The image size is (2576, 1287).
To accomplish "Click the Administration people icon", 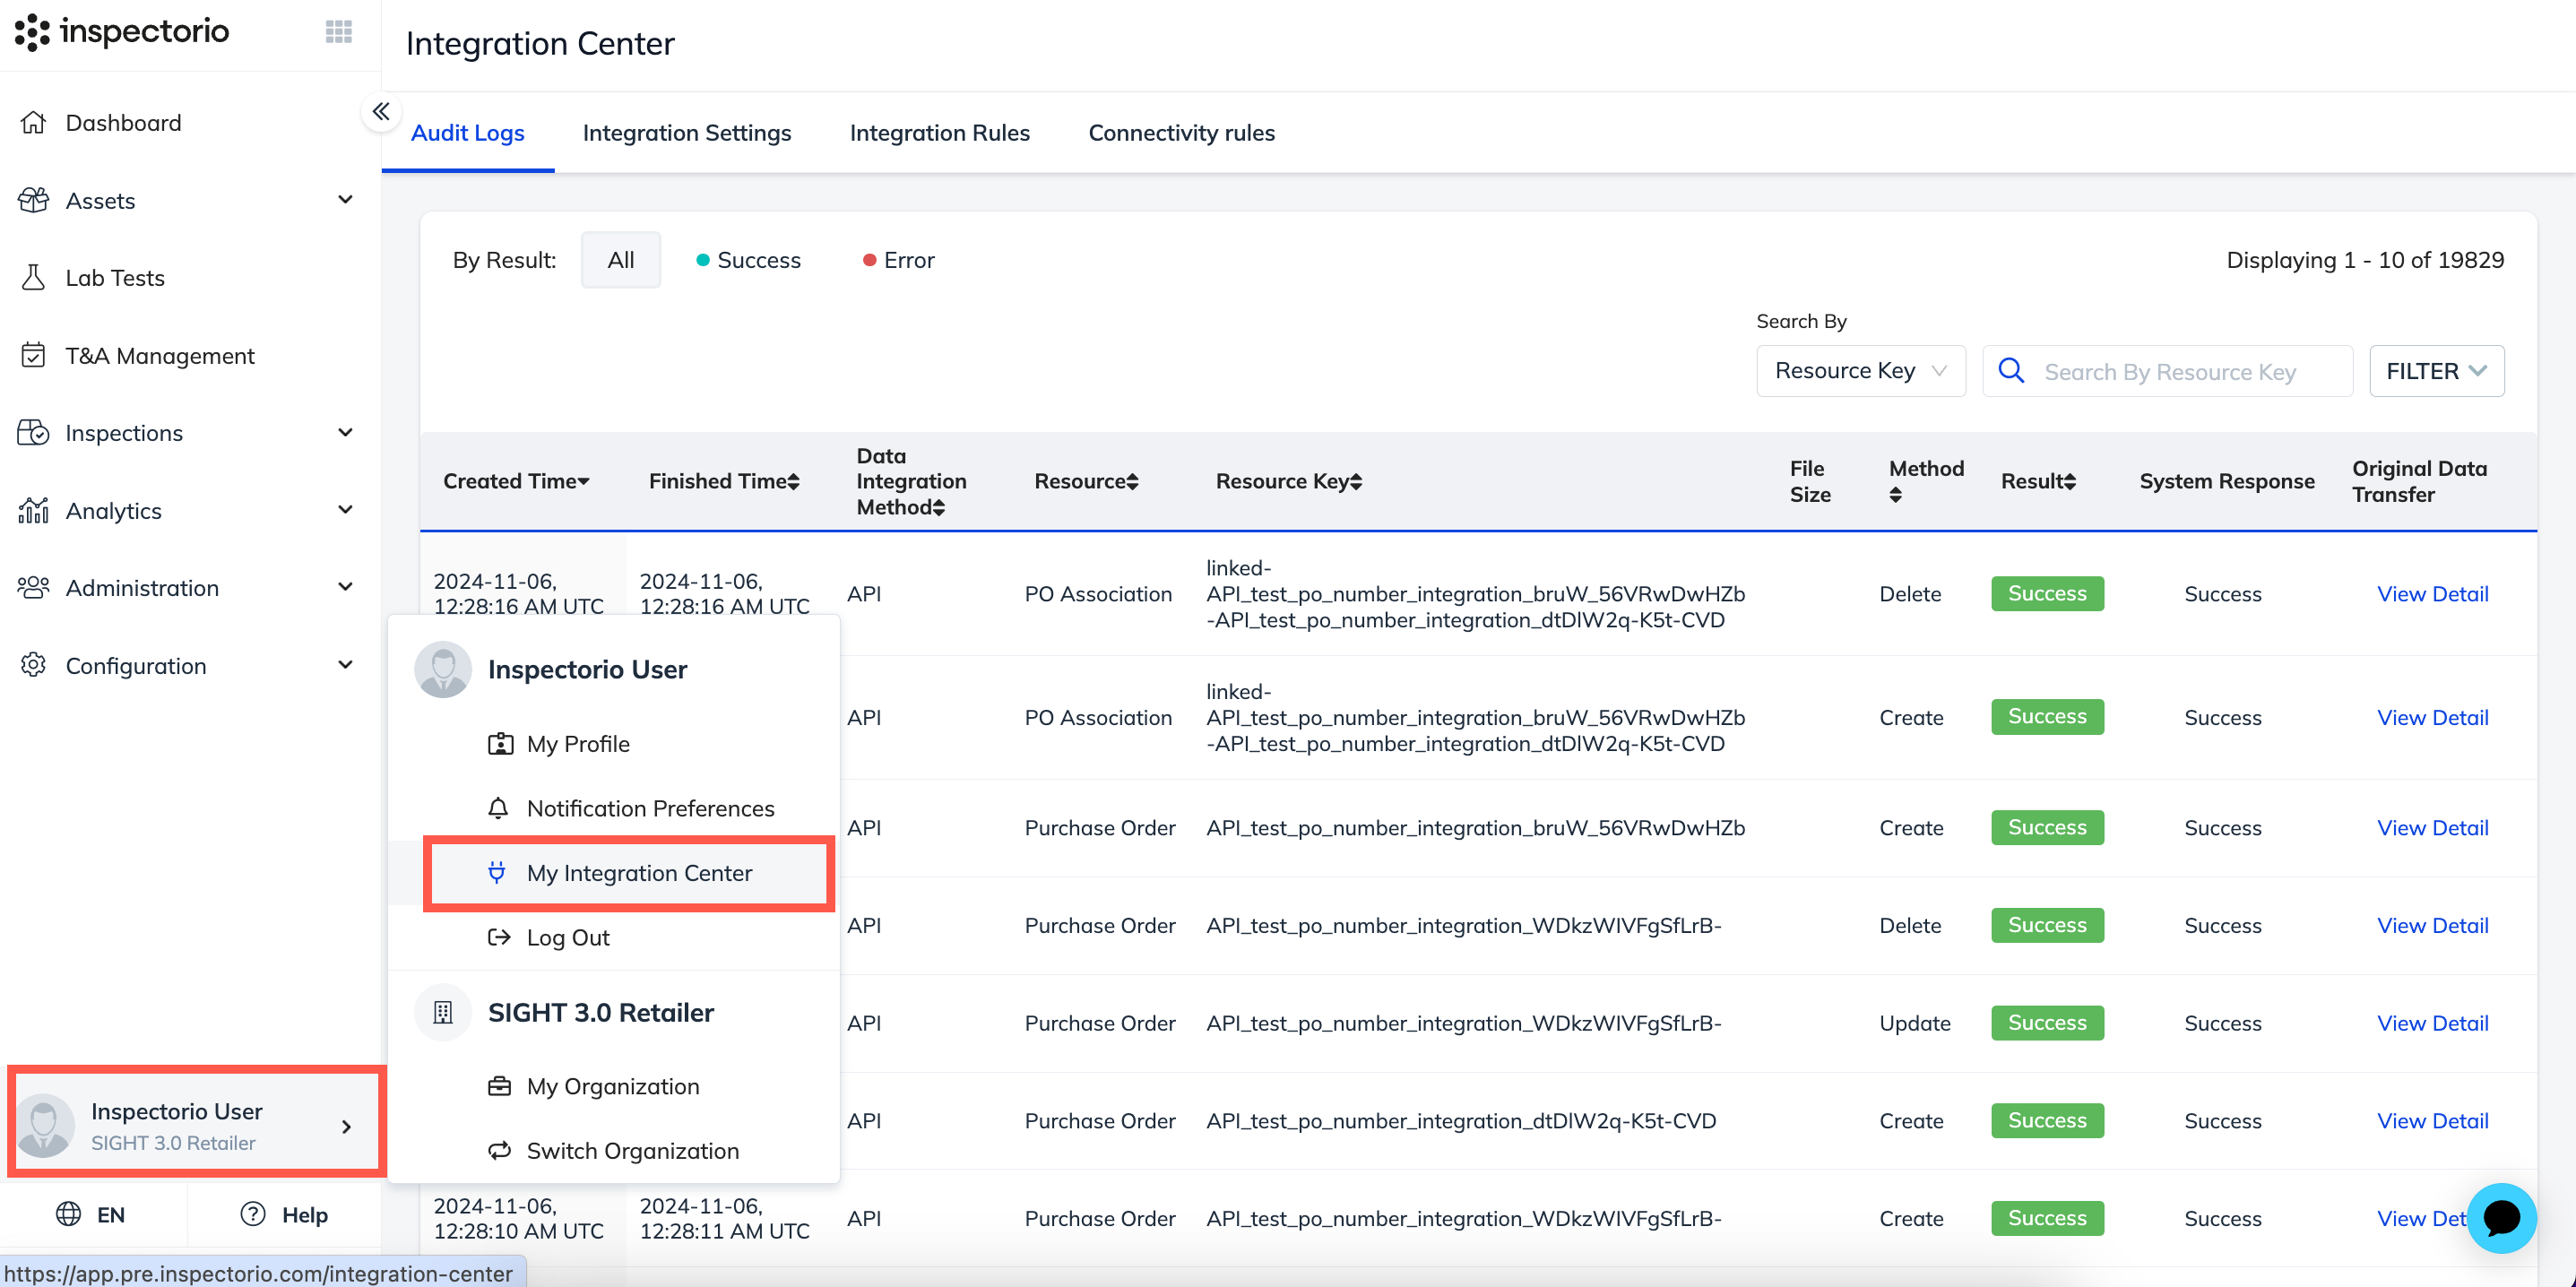I will (34, 588).
